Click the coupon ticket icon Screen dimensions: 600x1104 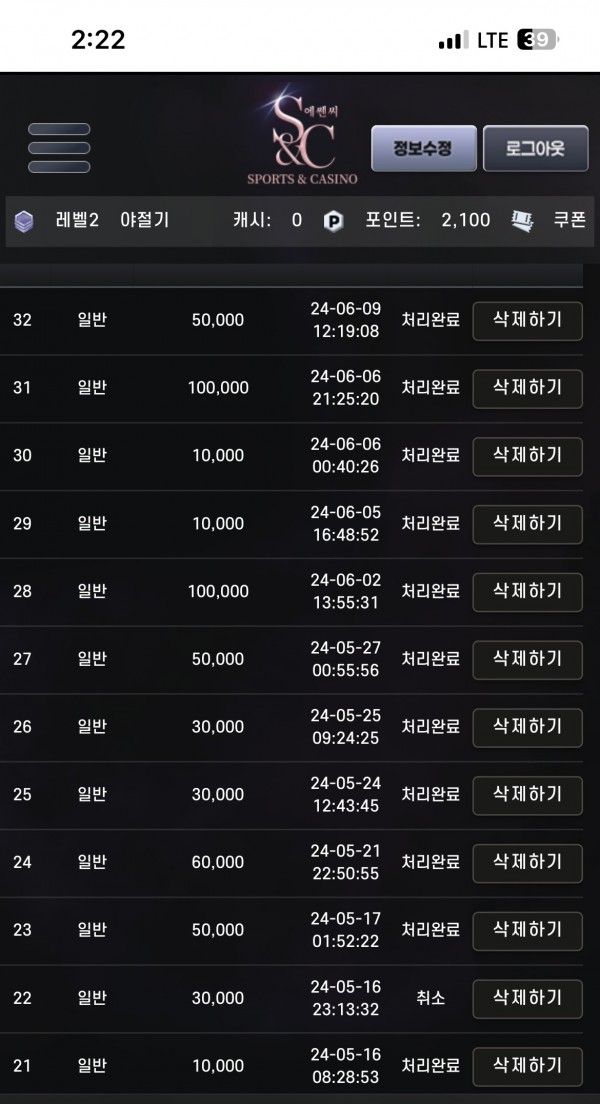tap(522, 220)
